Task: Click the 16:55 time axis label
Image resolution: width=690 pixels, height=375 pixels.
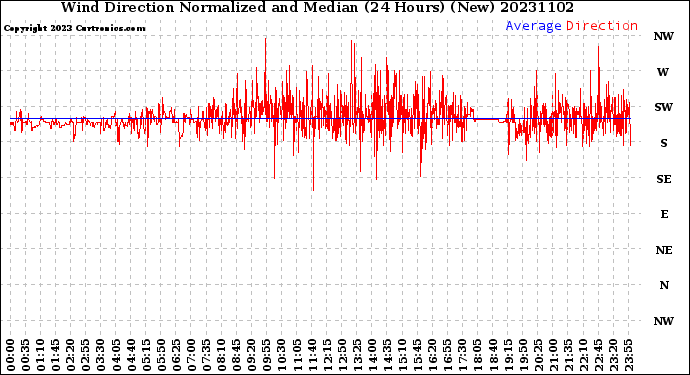Action: pos(448,355)
